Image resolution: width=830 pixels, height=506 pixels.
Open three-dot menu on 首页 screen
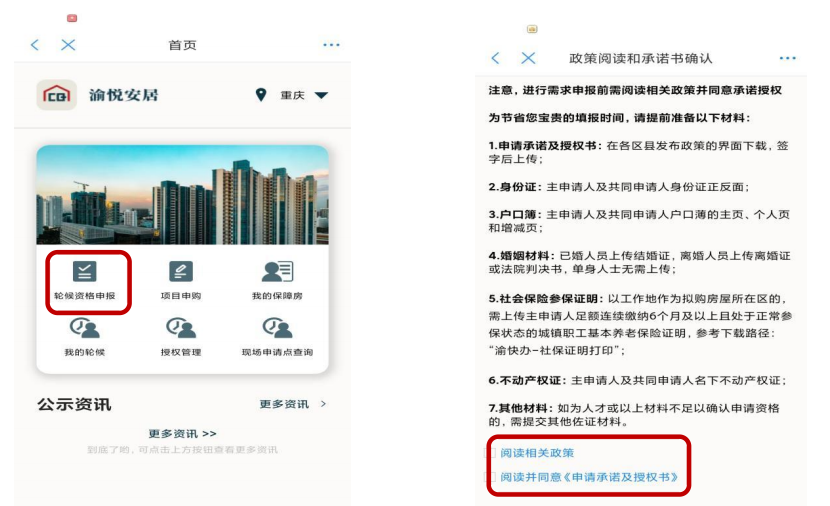click(x=331, y=45)
